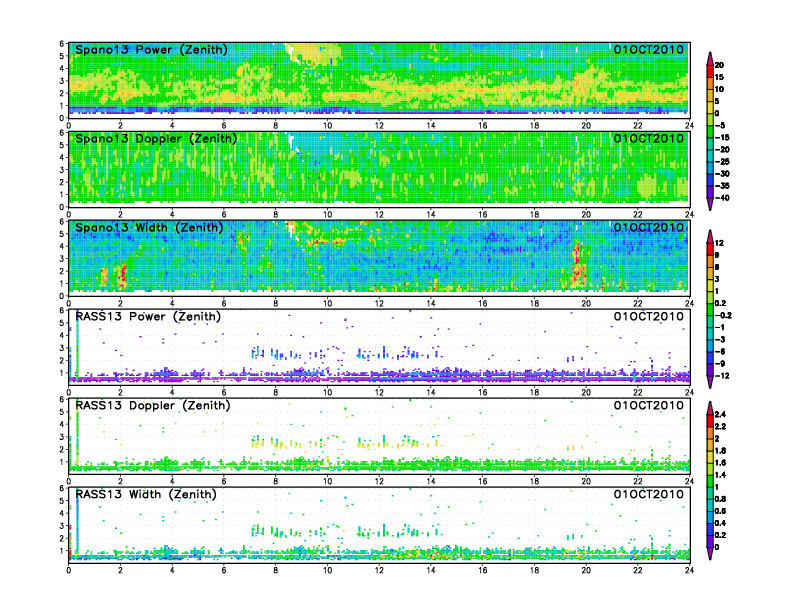Pick the purple bottom arrow of top colorbar
This screenshot has width=792, height=612.
click(x=710, y=204)
